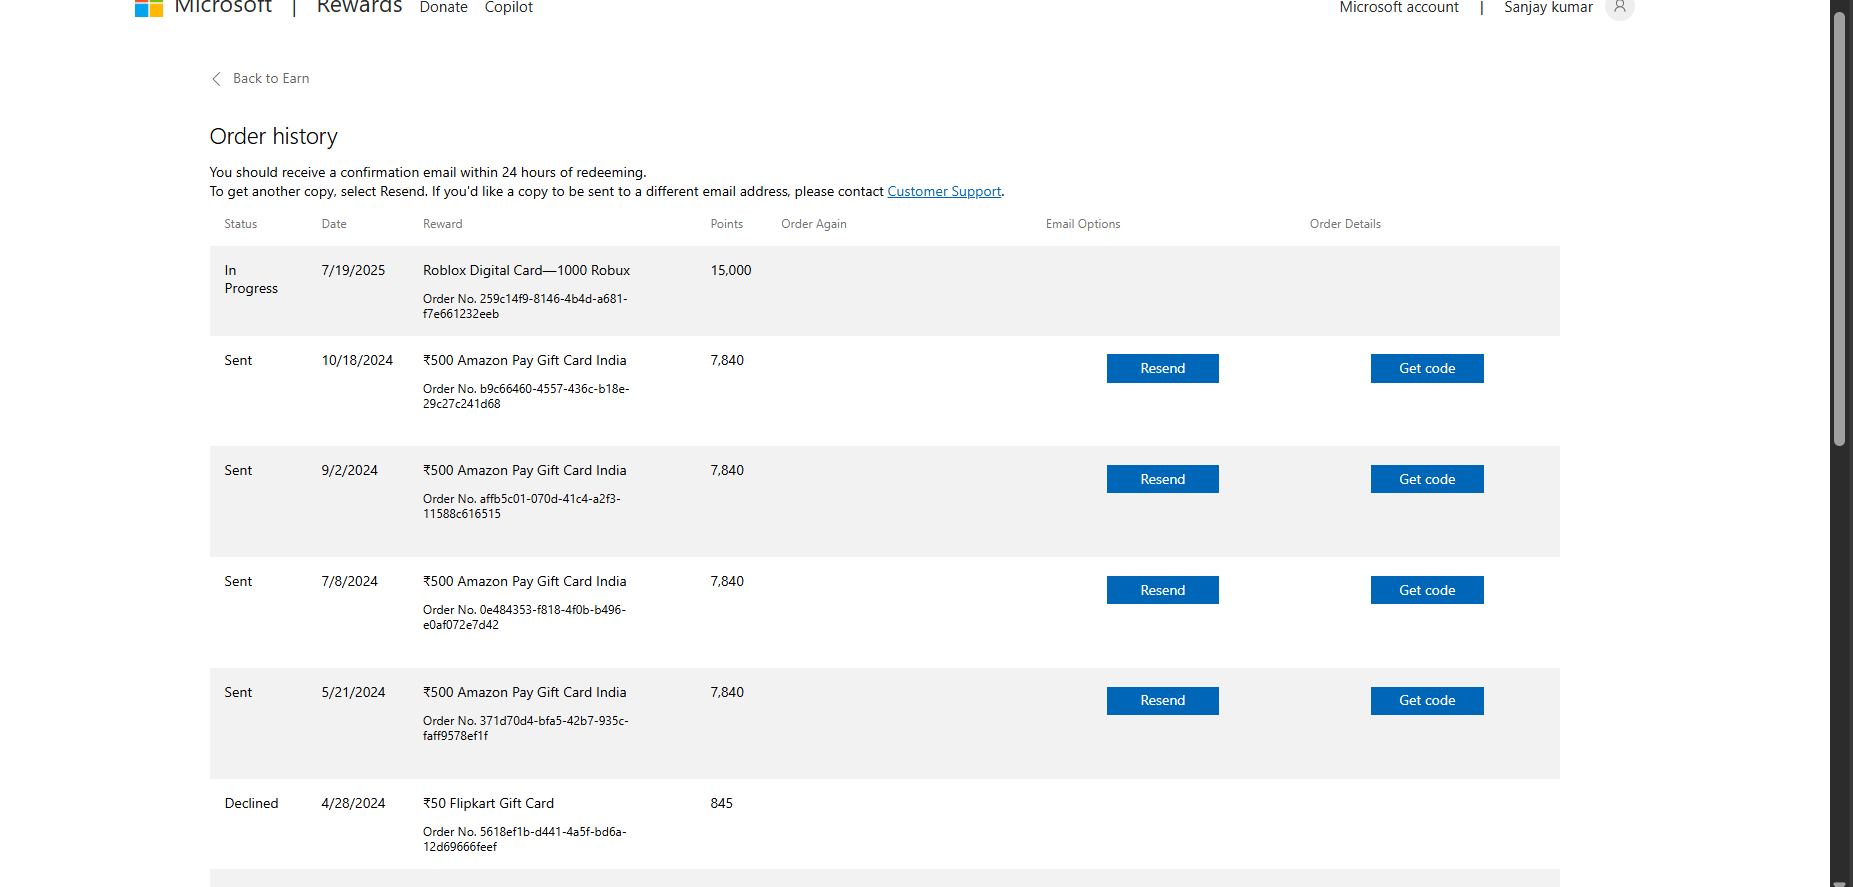
Task: Click the Declined status cell
Action: point(251,803)
